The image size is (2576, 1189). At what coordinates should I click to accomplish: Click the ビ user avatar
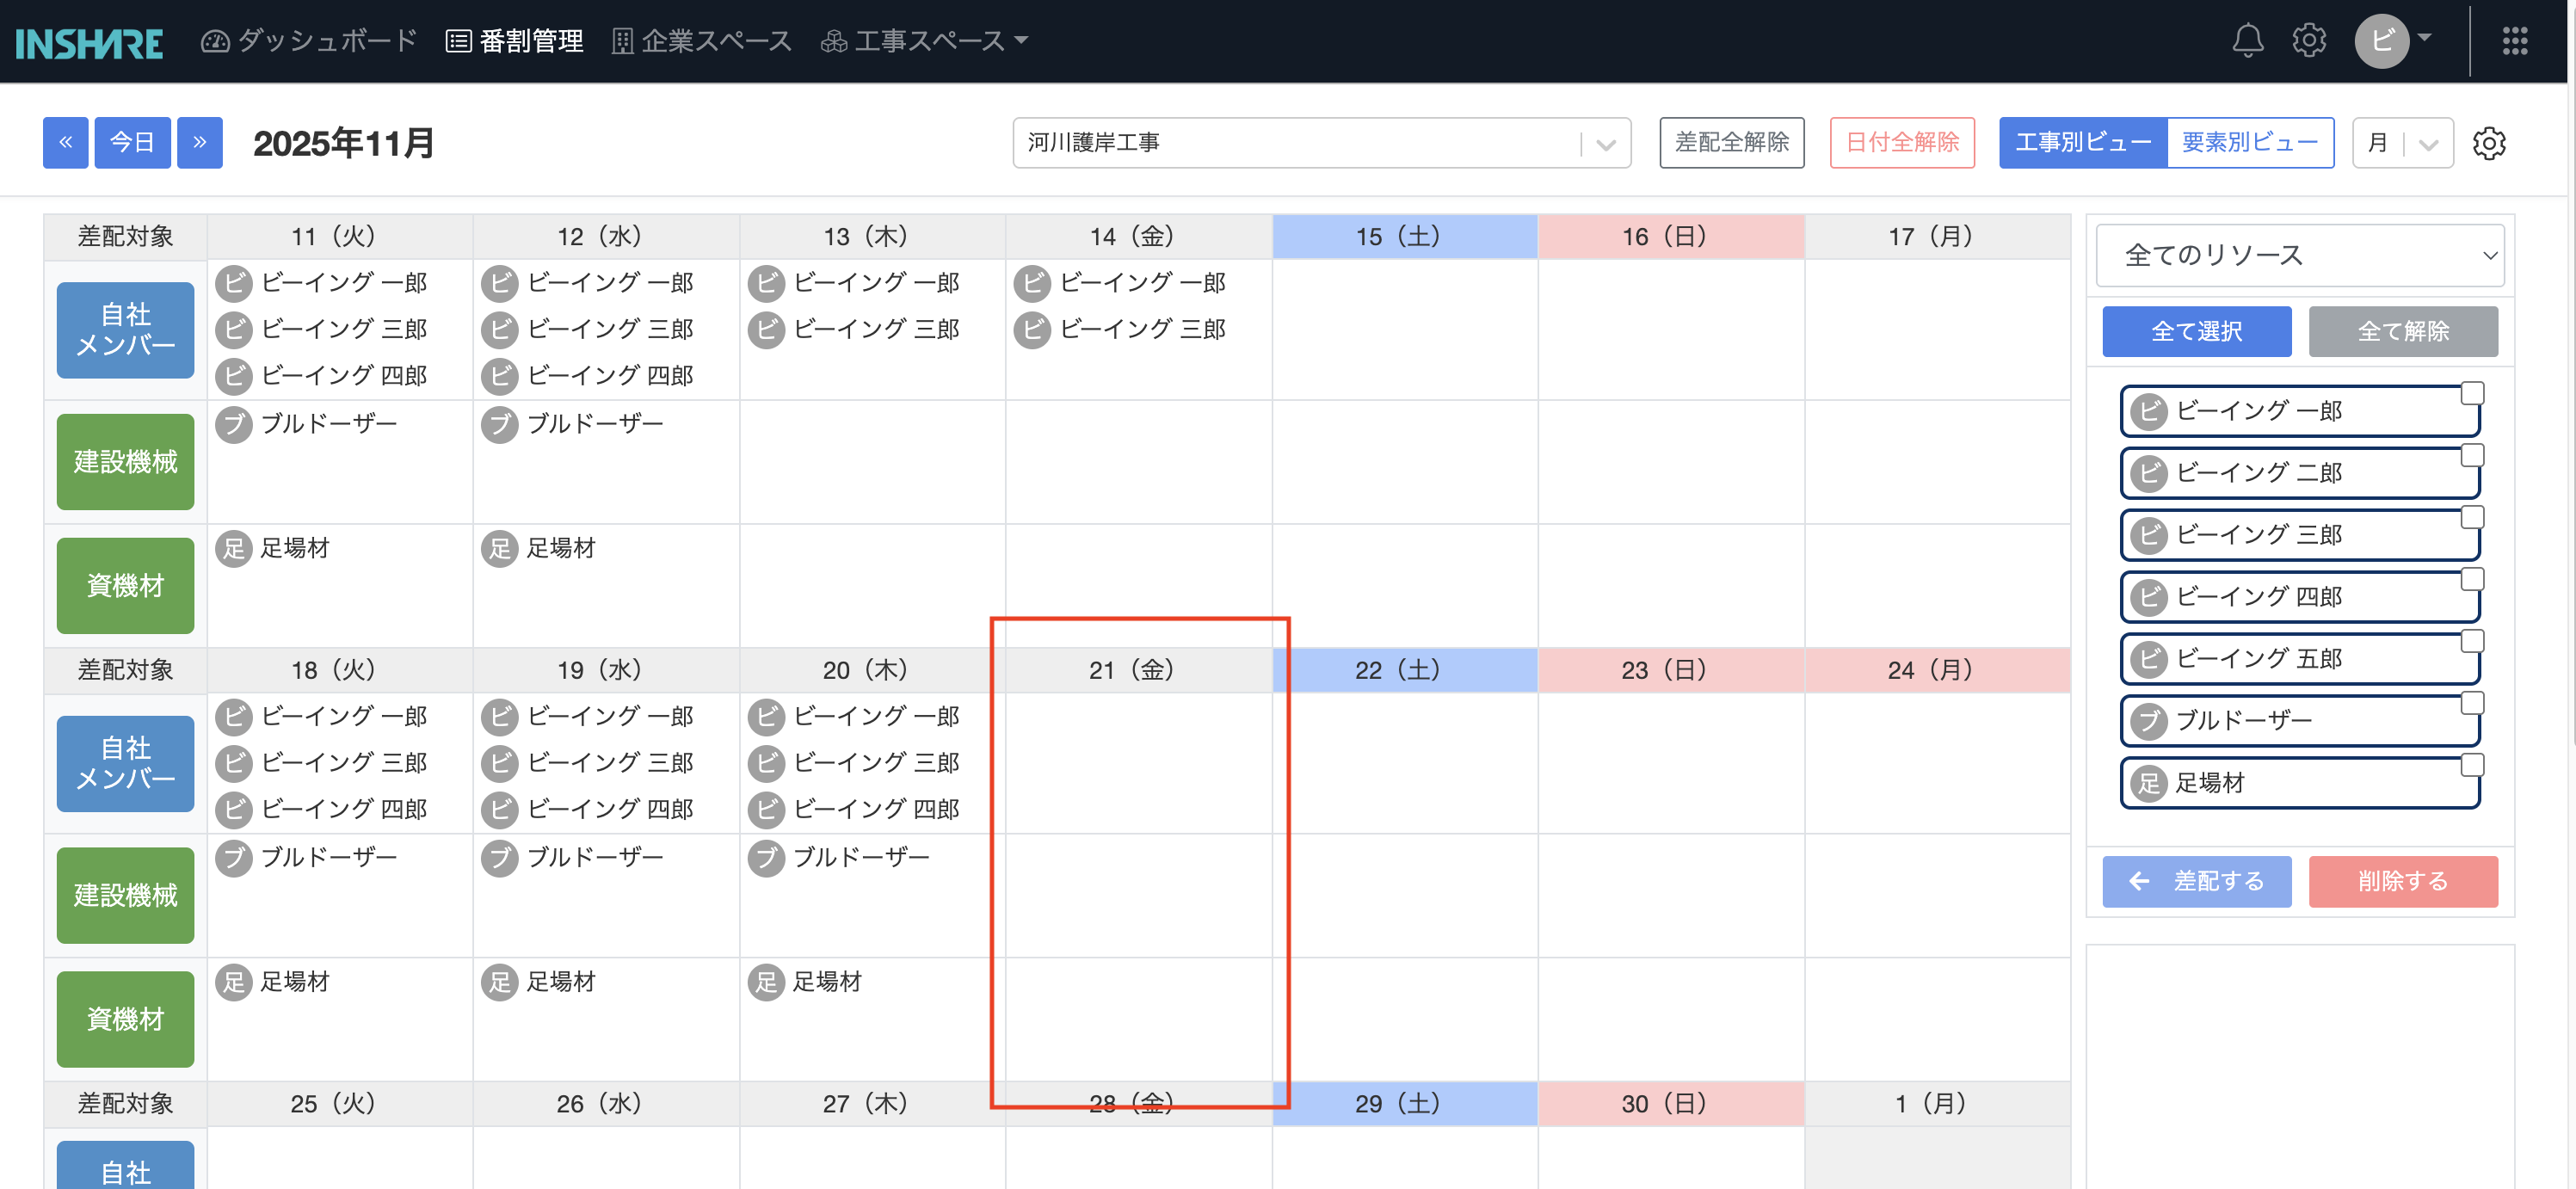[2382, 40]
